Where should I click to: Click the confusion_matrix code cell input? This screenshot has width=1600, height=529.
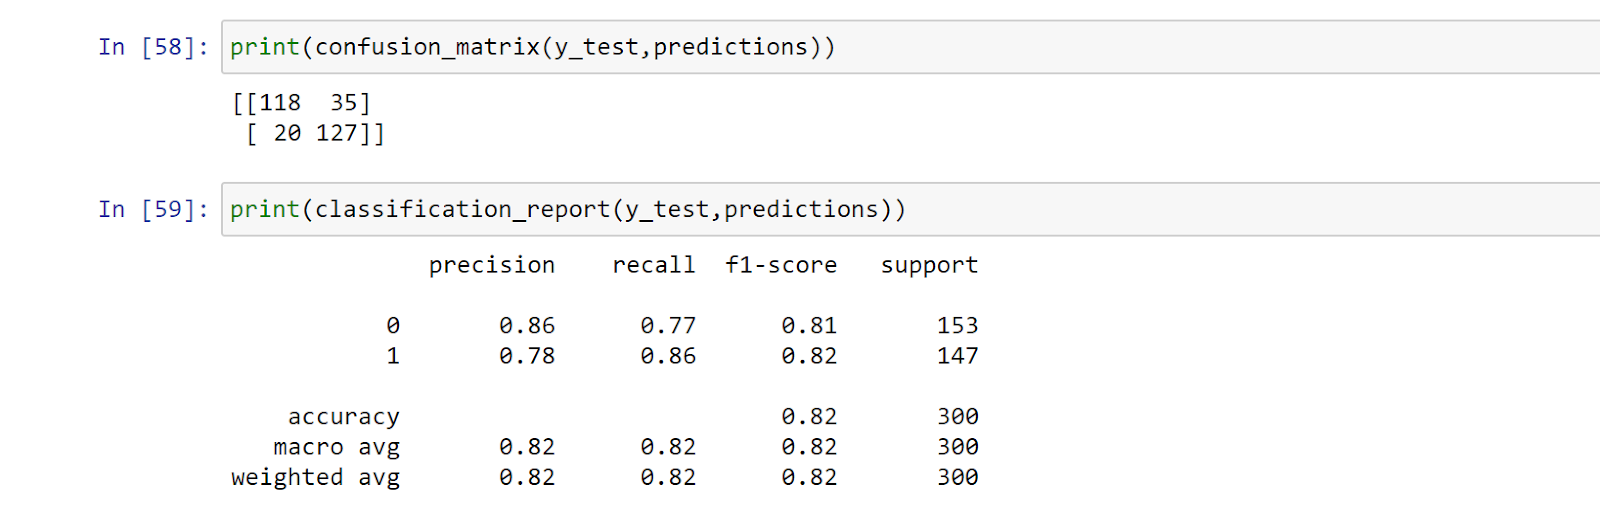coord(910,47)
